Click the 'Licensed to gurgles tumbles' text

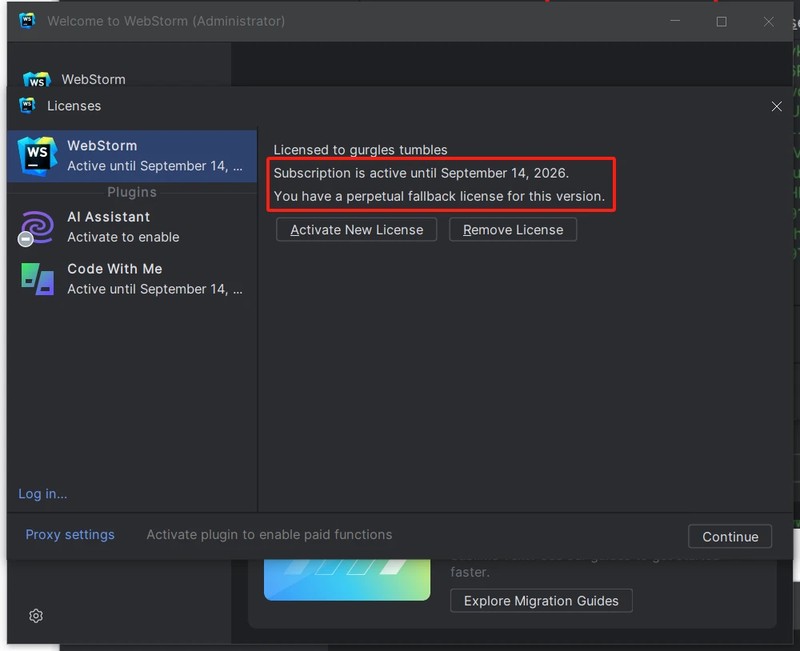point(361,150)
